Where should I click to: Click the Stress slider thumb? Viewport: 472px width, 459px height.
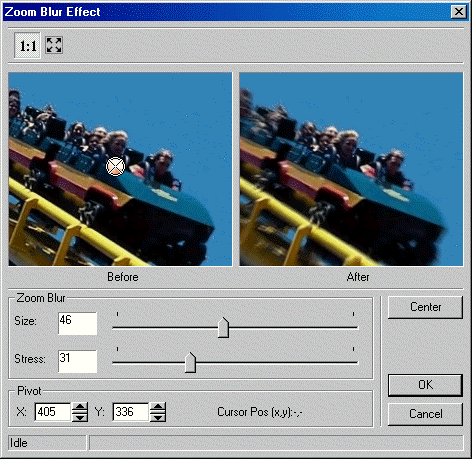coord(190,362)
